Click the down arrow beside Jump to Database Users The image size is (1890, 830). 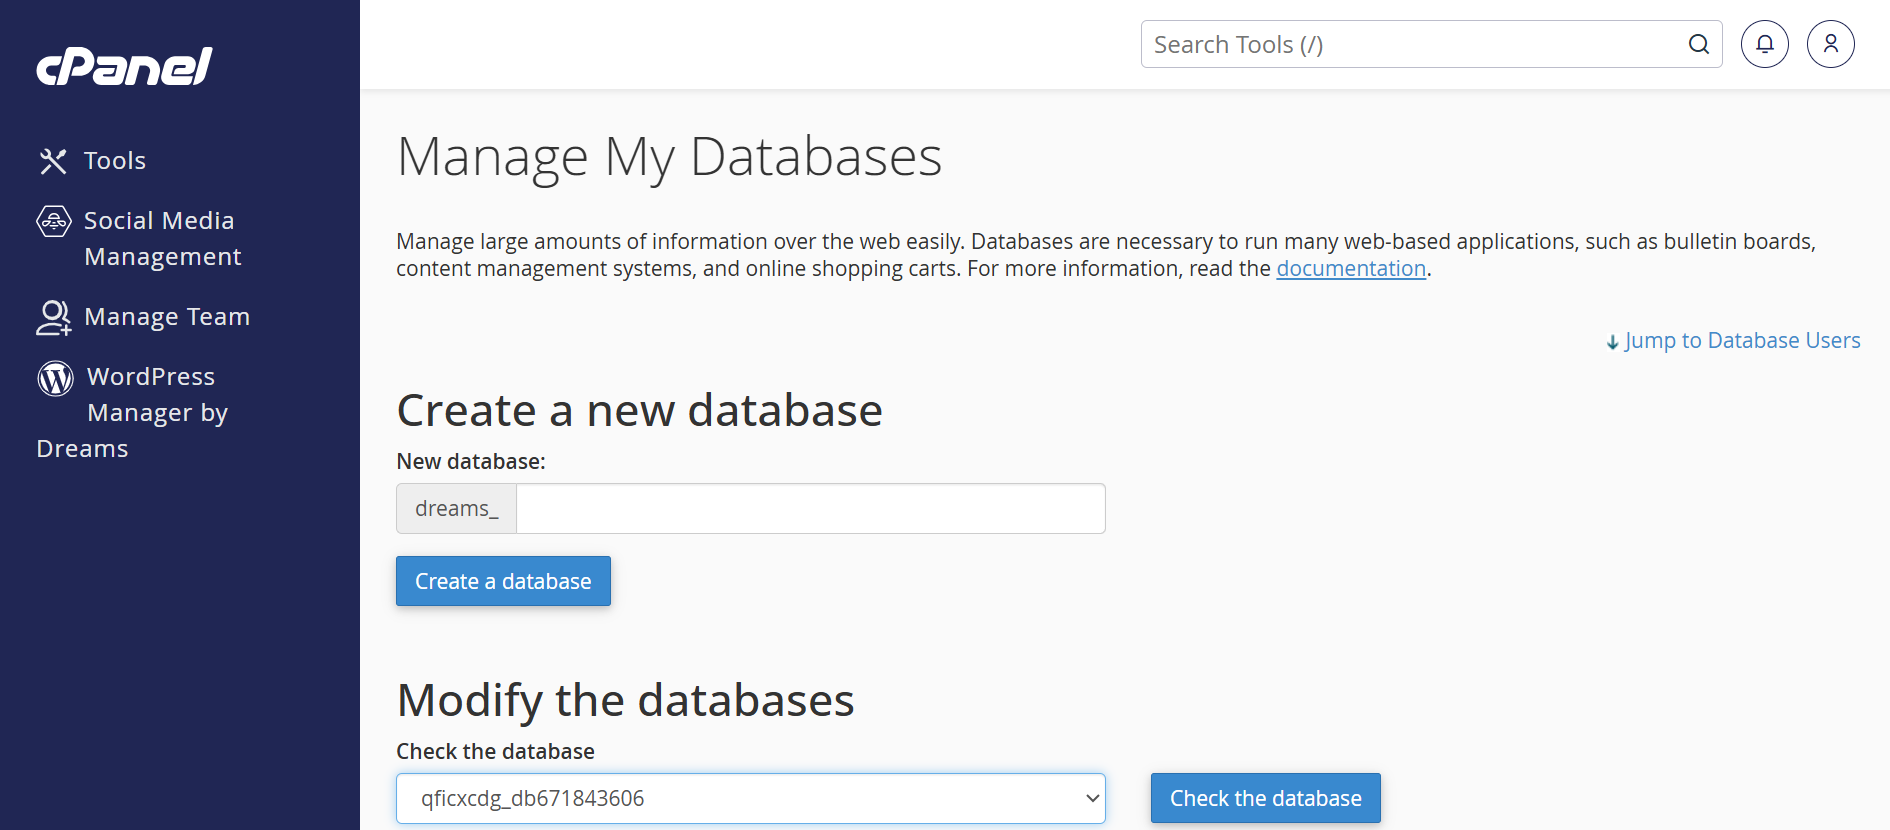click(x=1612, y=342)
